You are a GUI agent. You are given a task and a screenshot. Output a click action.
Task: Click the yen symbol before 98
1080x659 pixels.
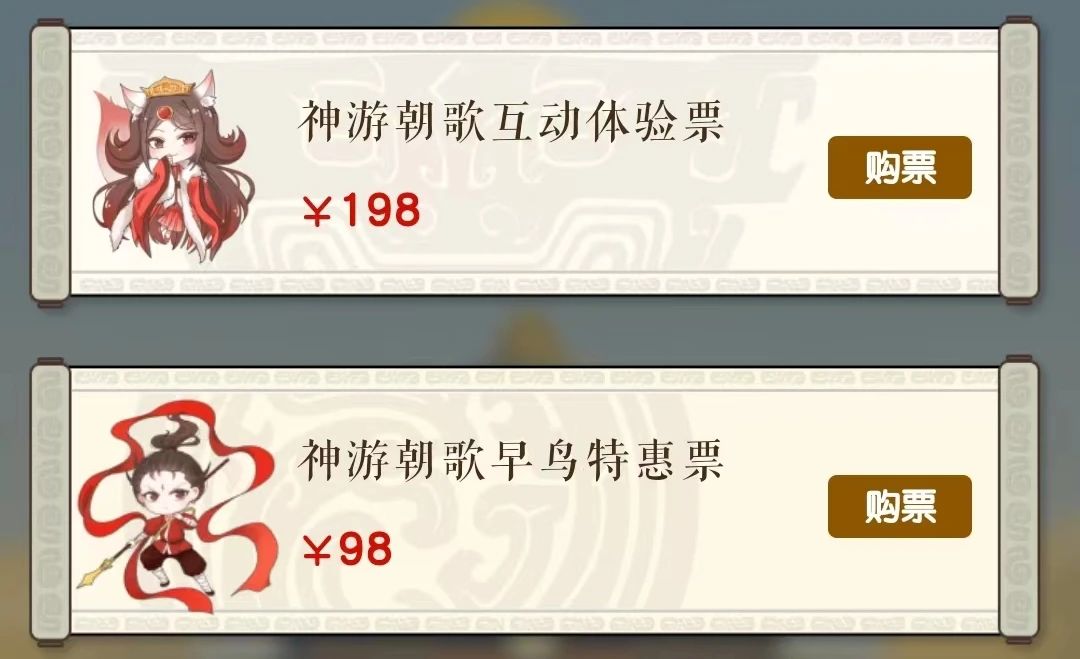tap(318, 550)
